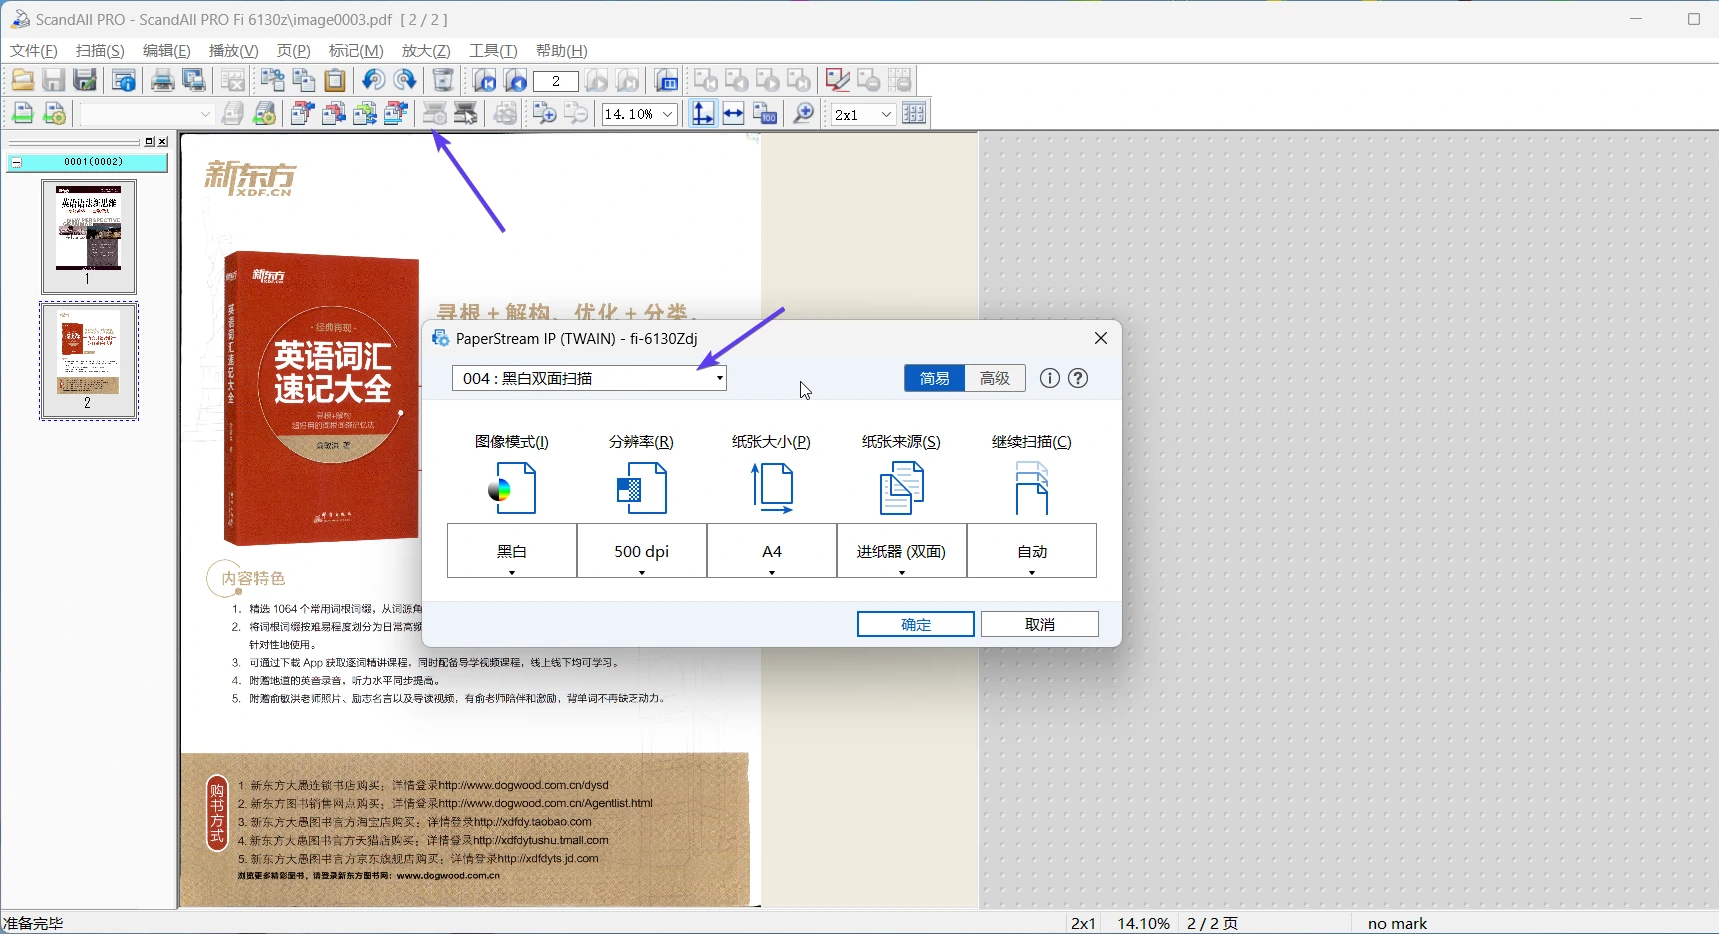Toggle the fit to height view button

[x=702, y=114]
